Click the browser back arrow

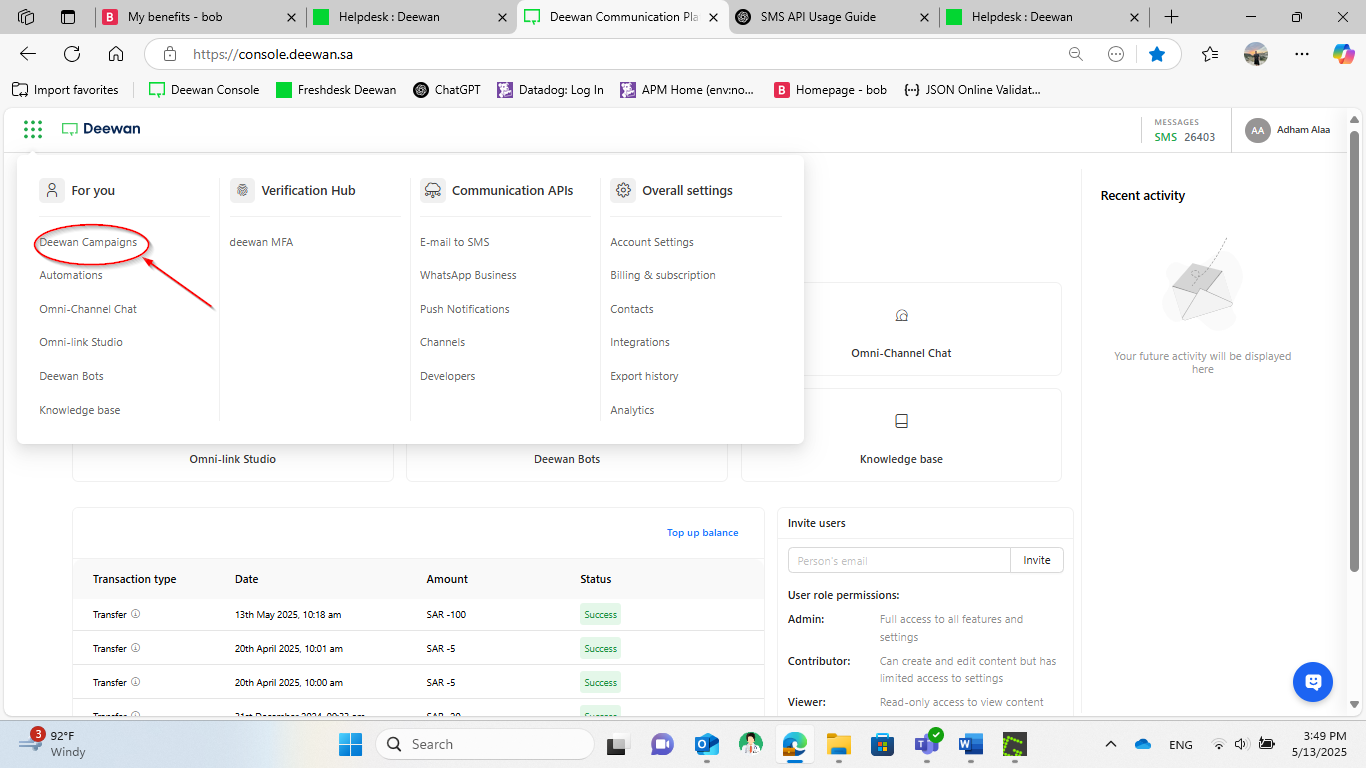(28, 54)
